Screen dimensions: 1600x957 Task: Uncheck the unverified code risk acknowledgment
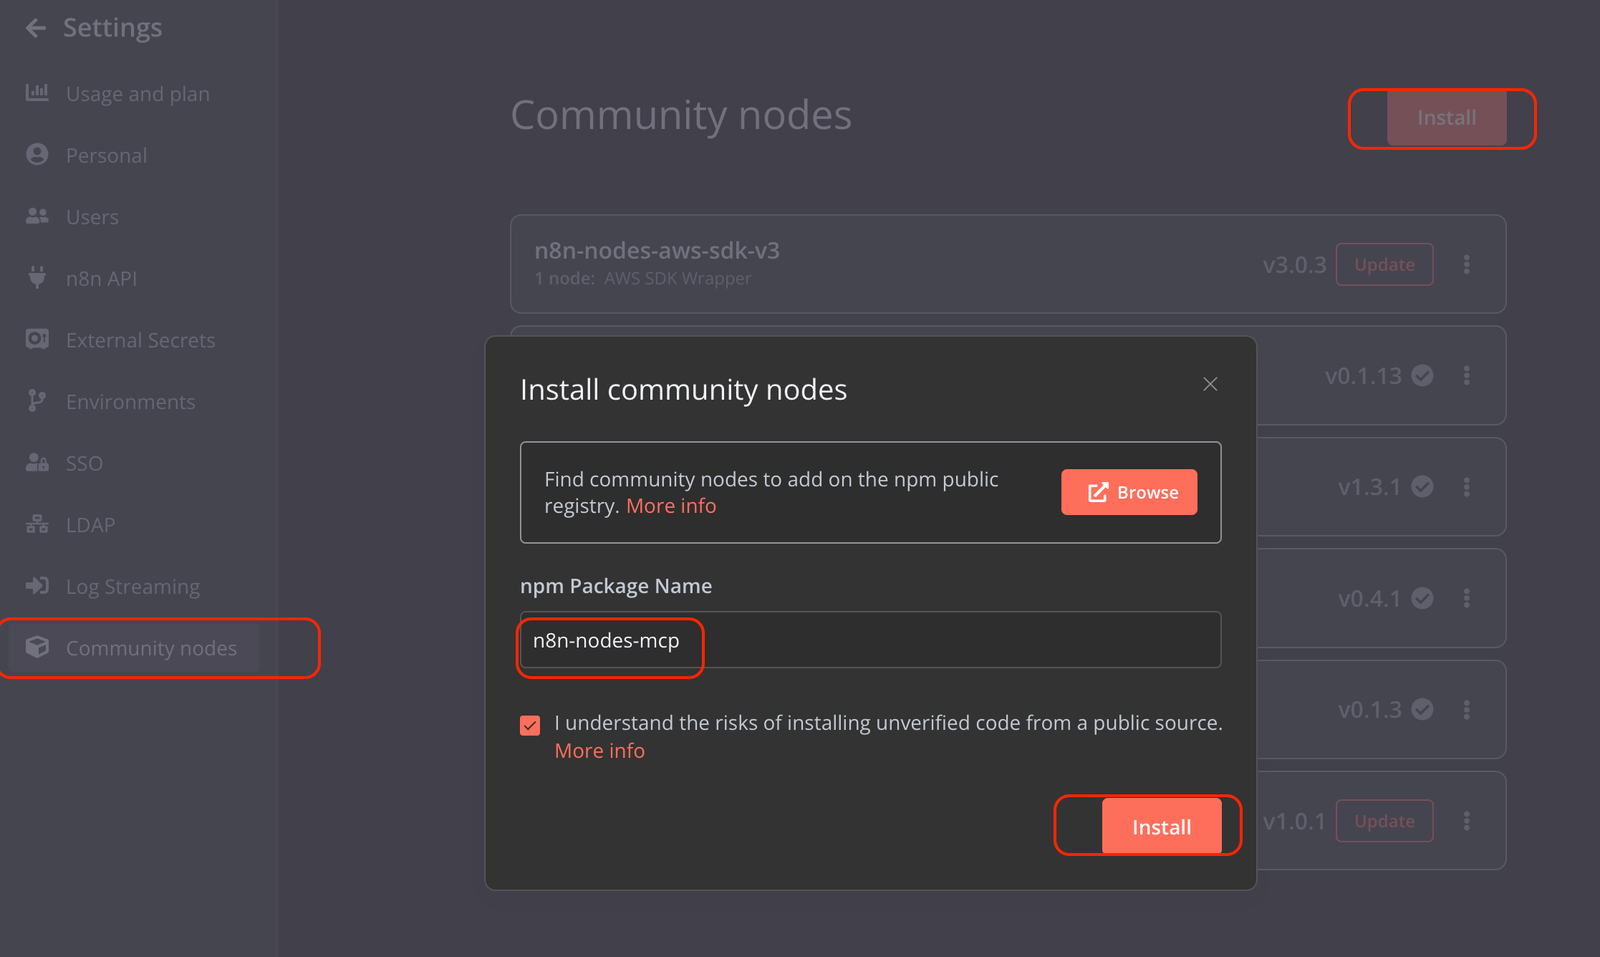530,724
